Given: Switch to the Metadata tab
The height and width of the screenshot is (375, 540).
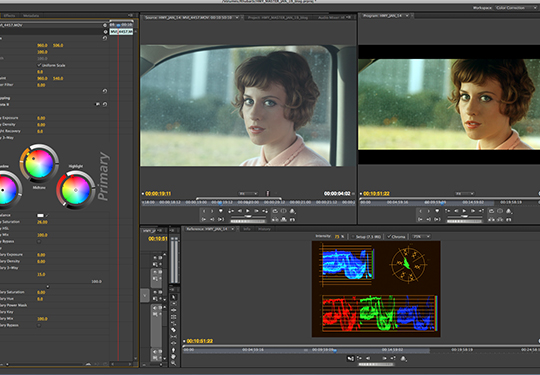Looking at the screenshot, I should coord(31,15).
